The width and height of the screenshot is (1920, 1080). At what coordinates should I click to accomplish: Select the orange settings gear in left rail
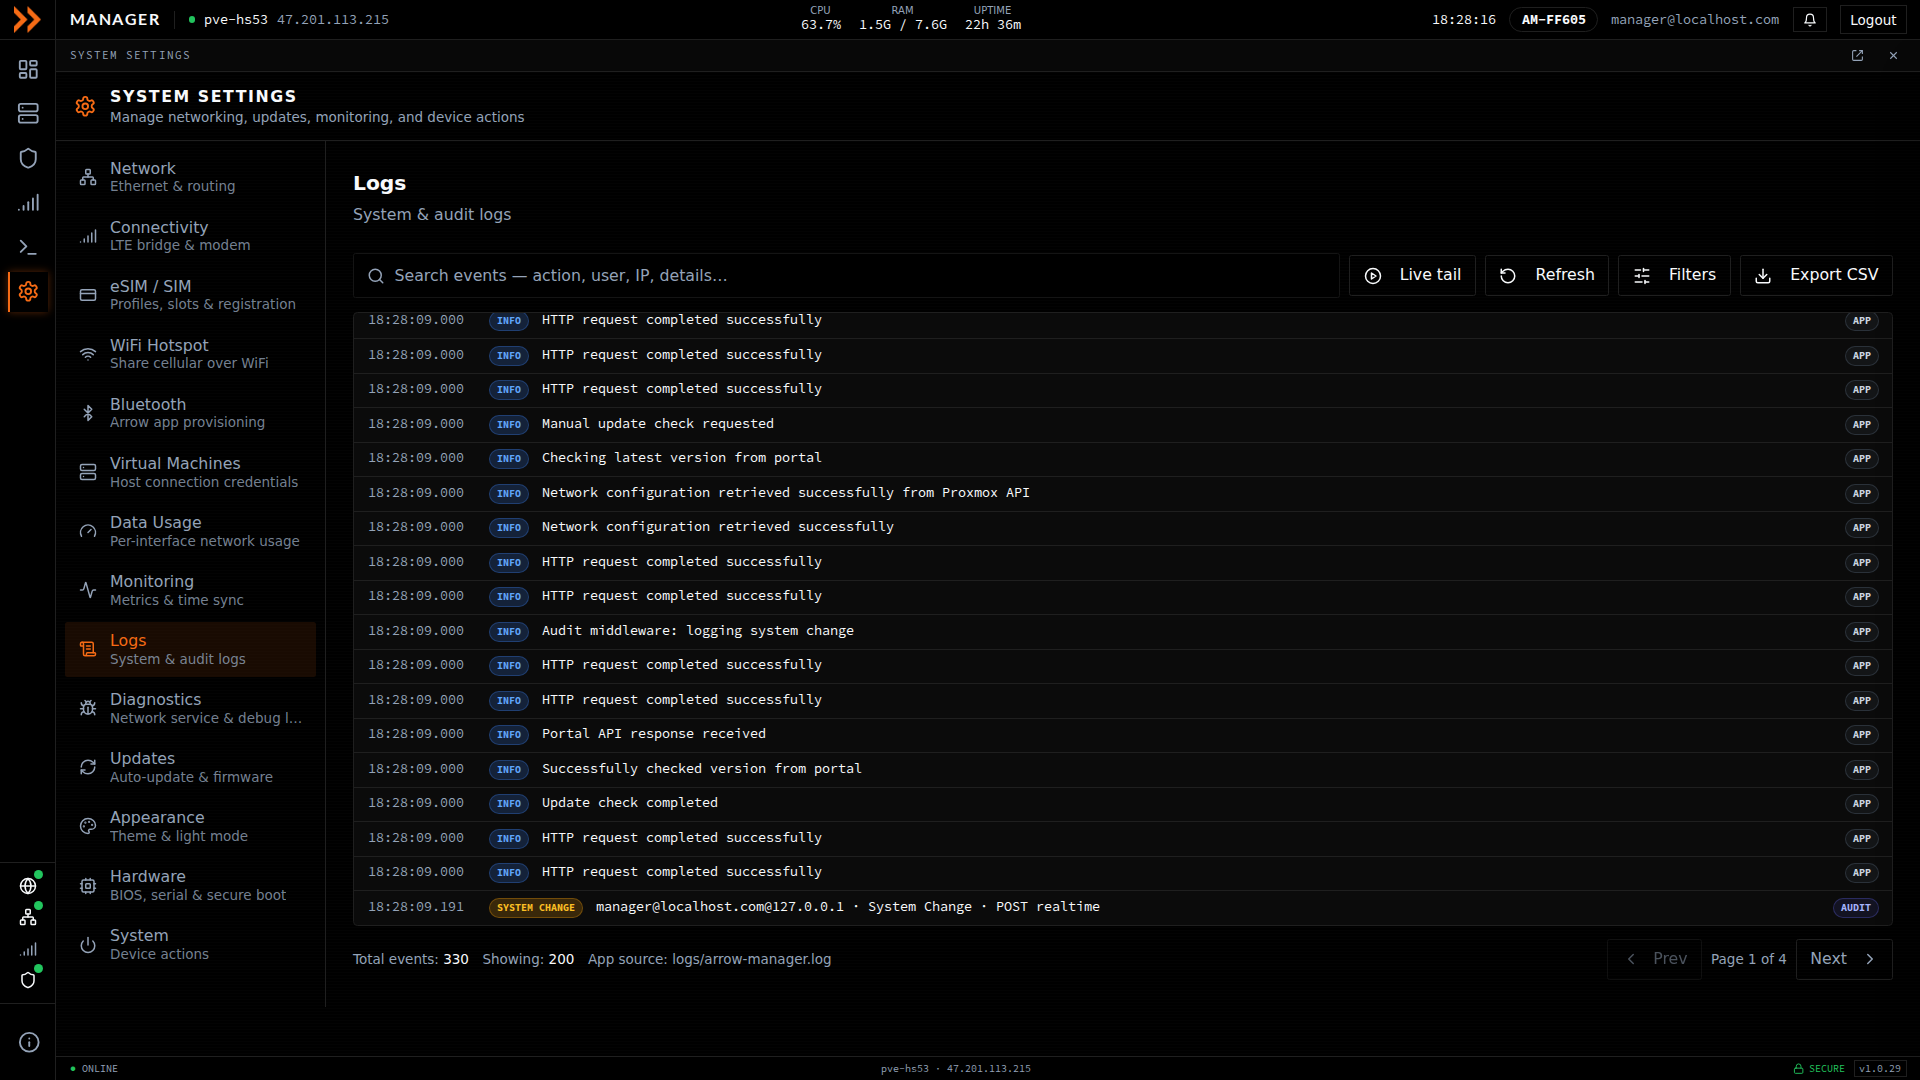pyautogui.click(x=28, y=291)
